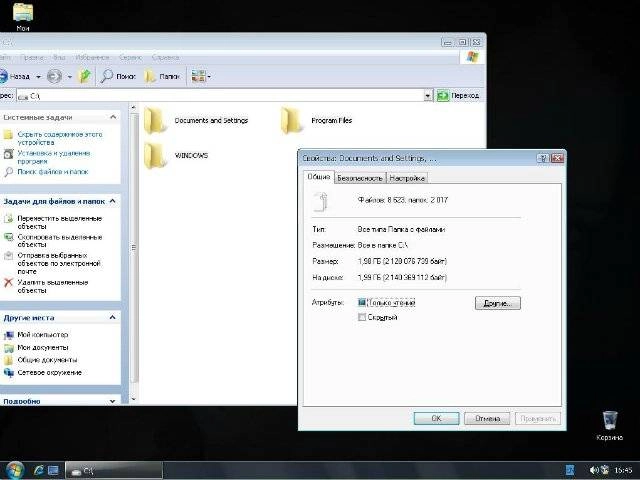Viewport: 640px width, 480px height.
Task: Click the Views icon in toolbar
Action: pos(198,76)
